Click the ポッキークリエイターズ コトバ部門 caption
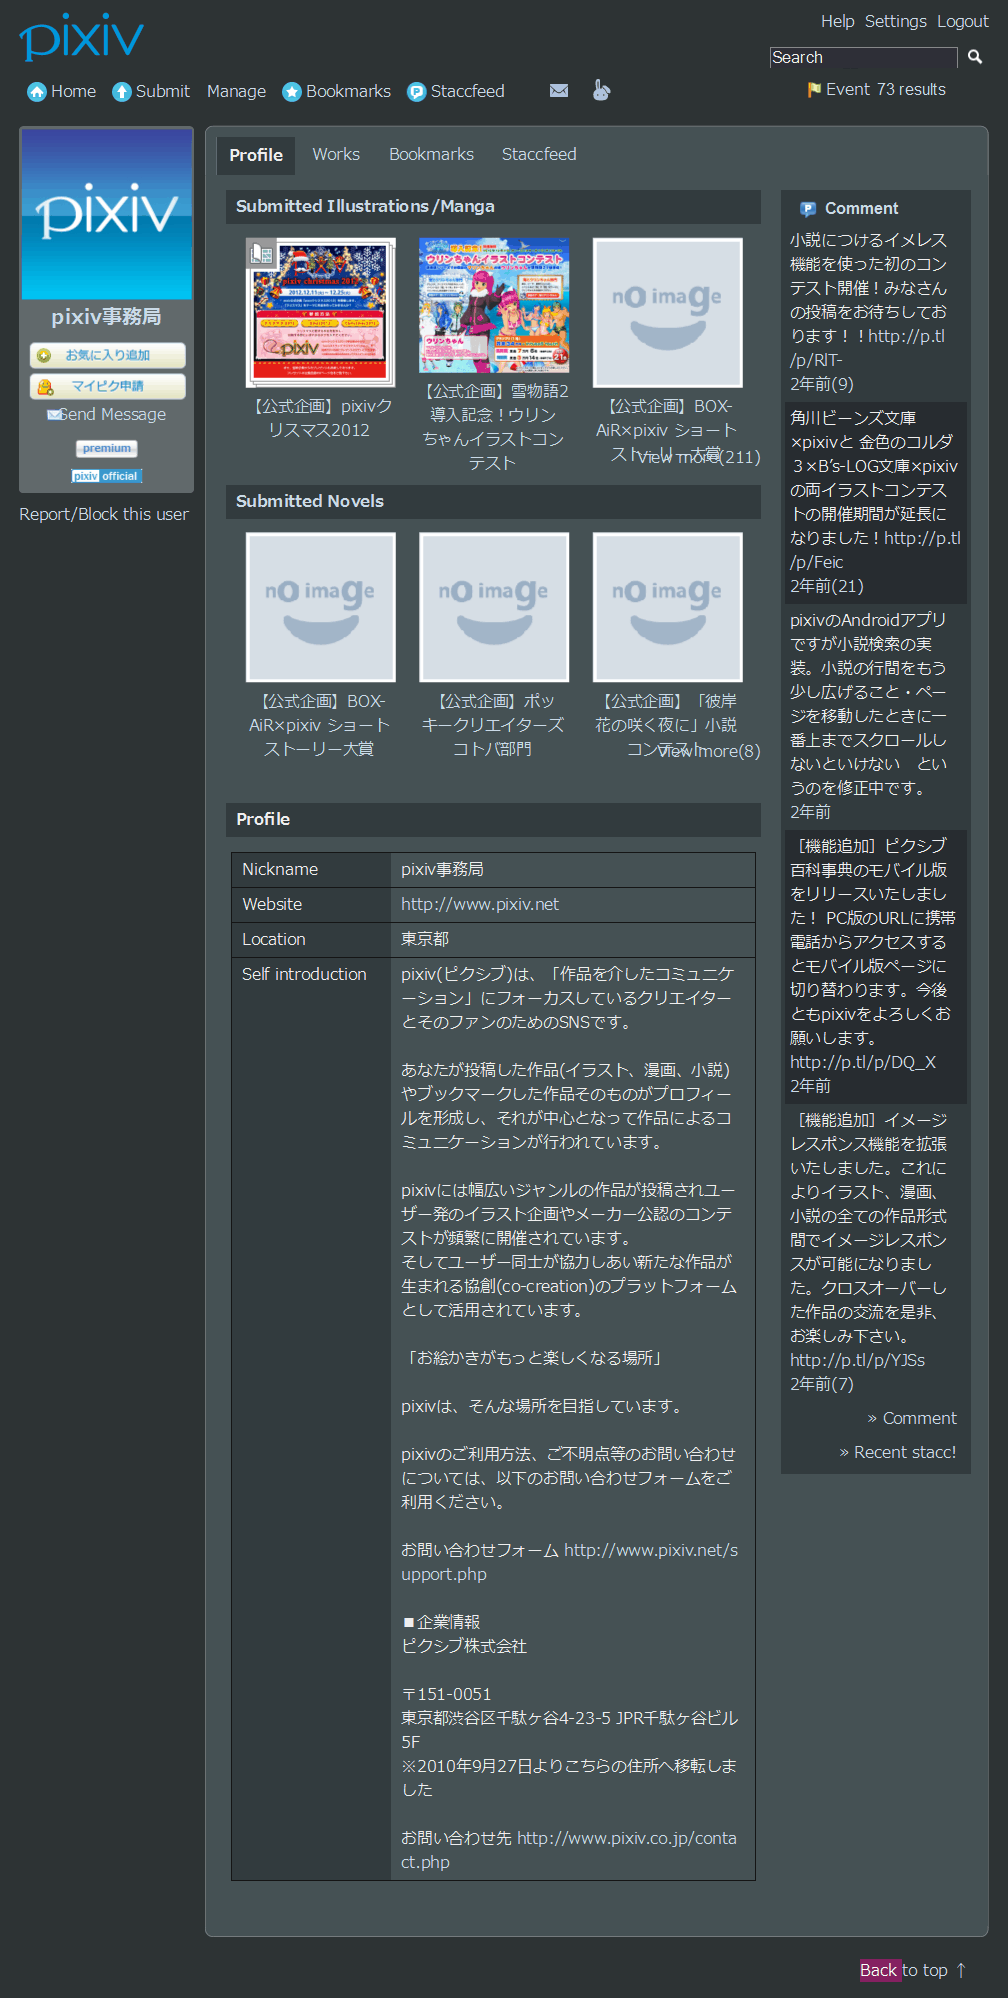Screen dimensions: 1008x1998 tap(494, 725)
